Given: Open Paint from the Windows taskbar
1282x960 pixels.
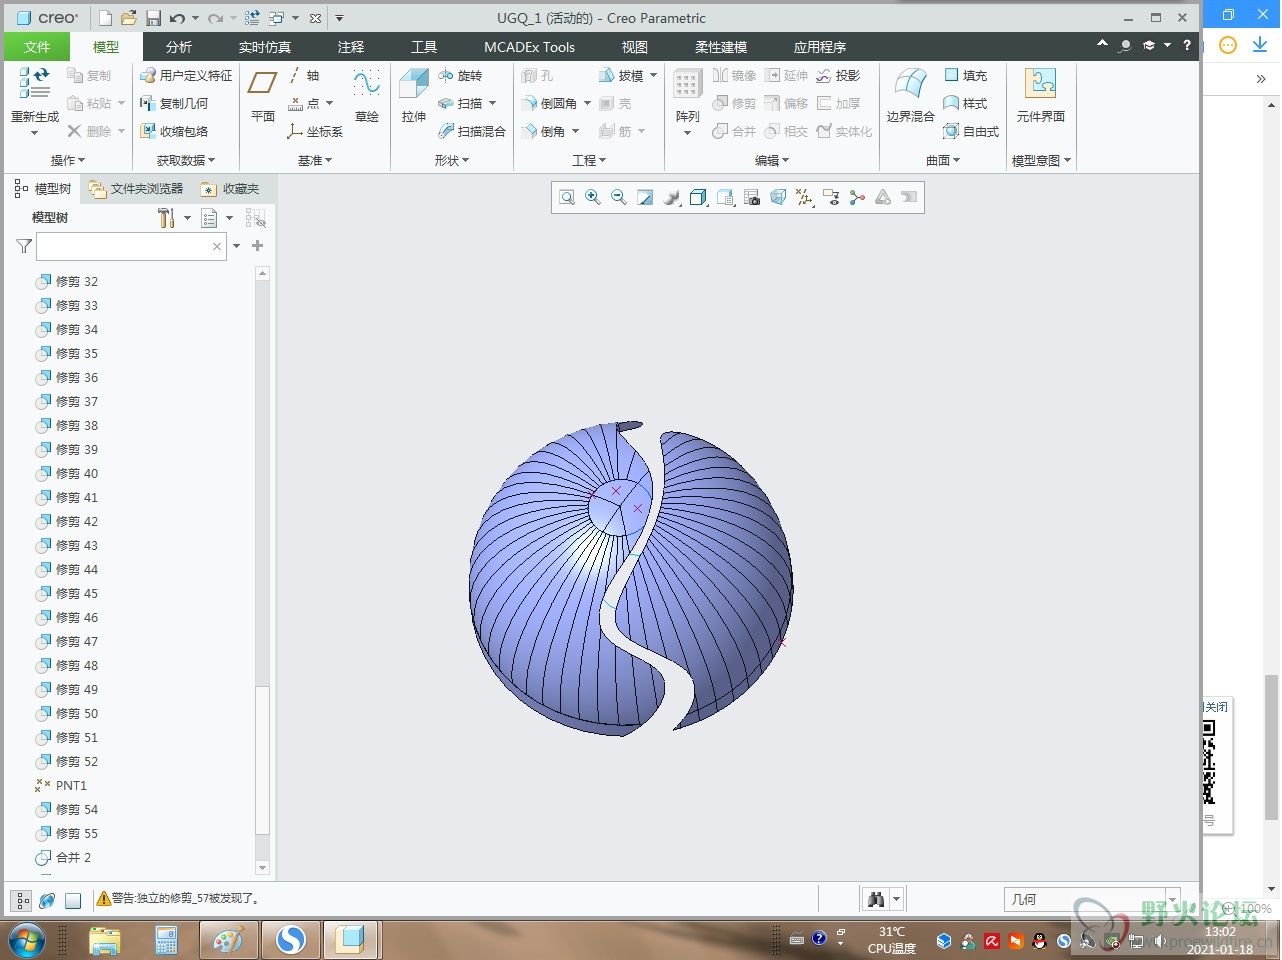Looking at the screenshot, I should pyautogui.click(x=229, y=940).
